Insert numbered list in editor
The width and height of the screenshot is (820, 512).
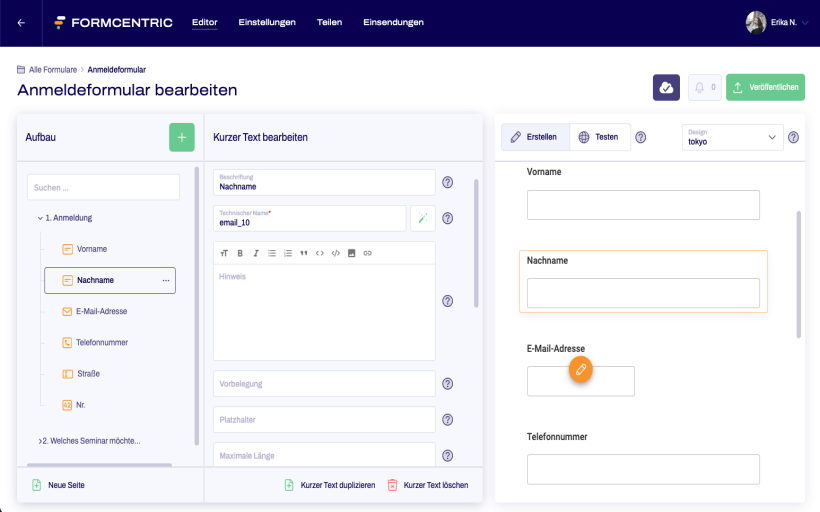(288, 253)
